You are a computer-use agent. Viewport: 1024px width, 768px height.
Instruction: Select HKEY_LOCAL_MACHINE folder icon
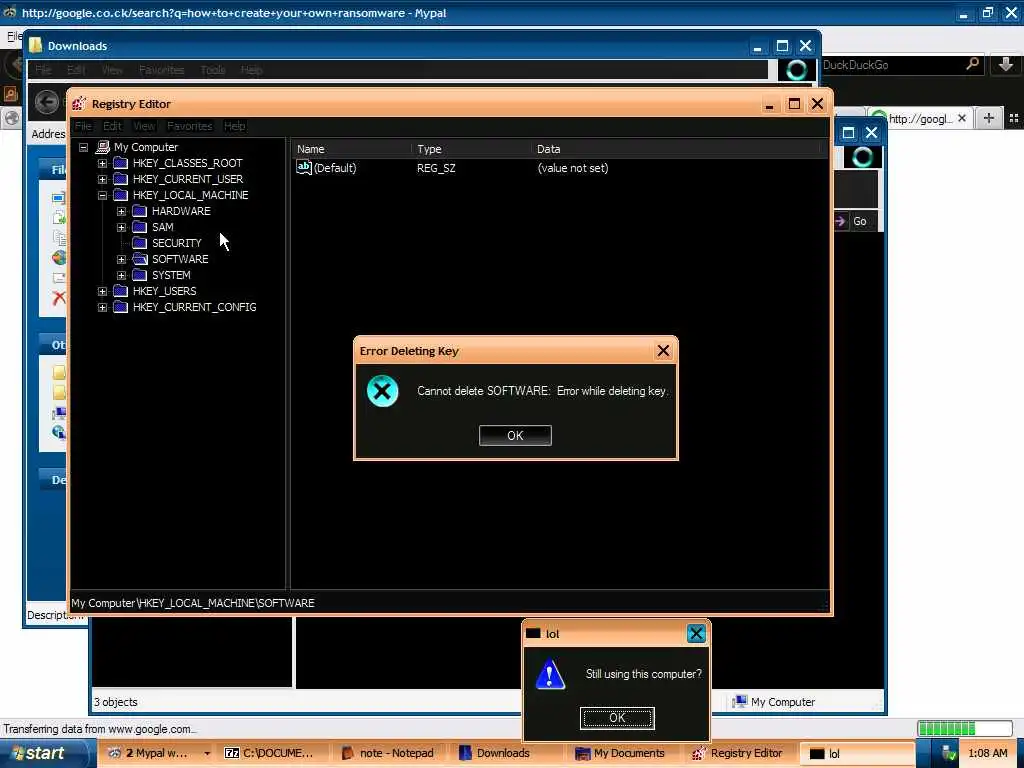(120, 195)
